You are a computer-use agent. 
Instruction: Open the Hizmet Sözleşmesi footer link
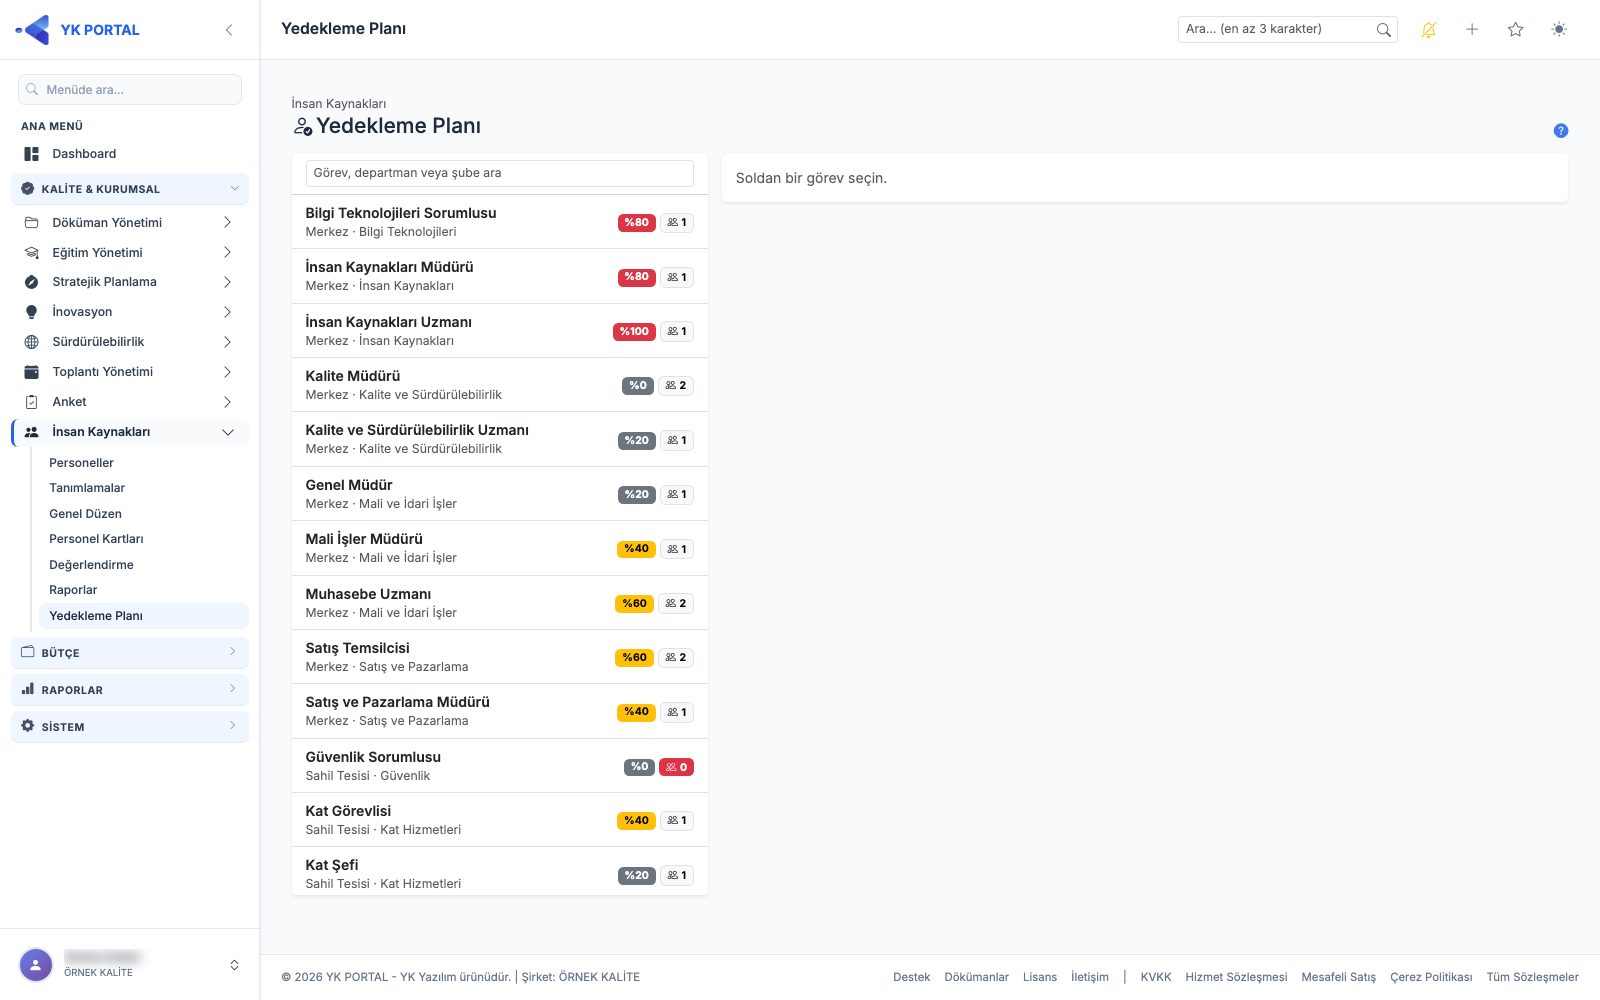click(1236, 977)
